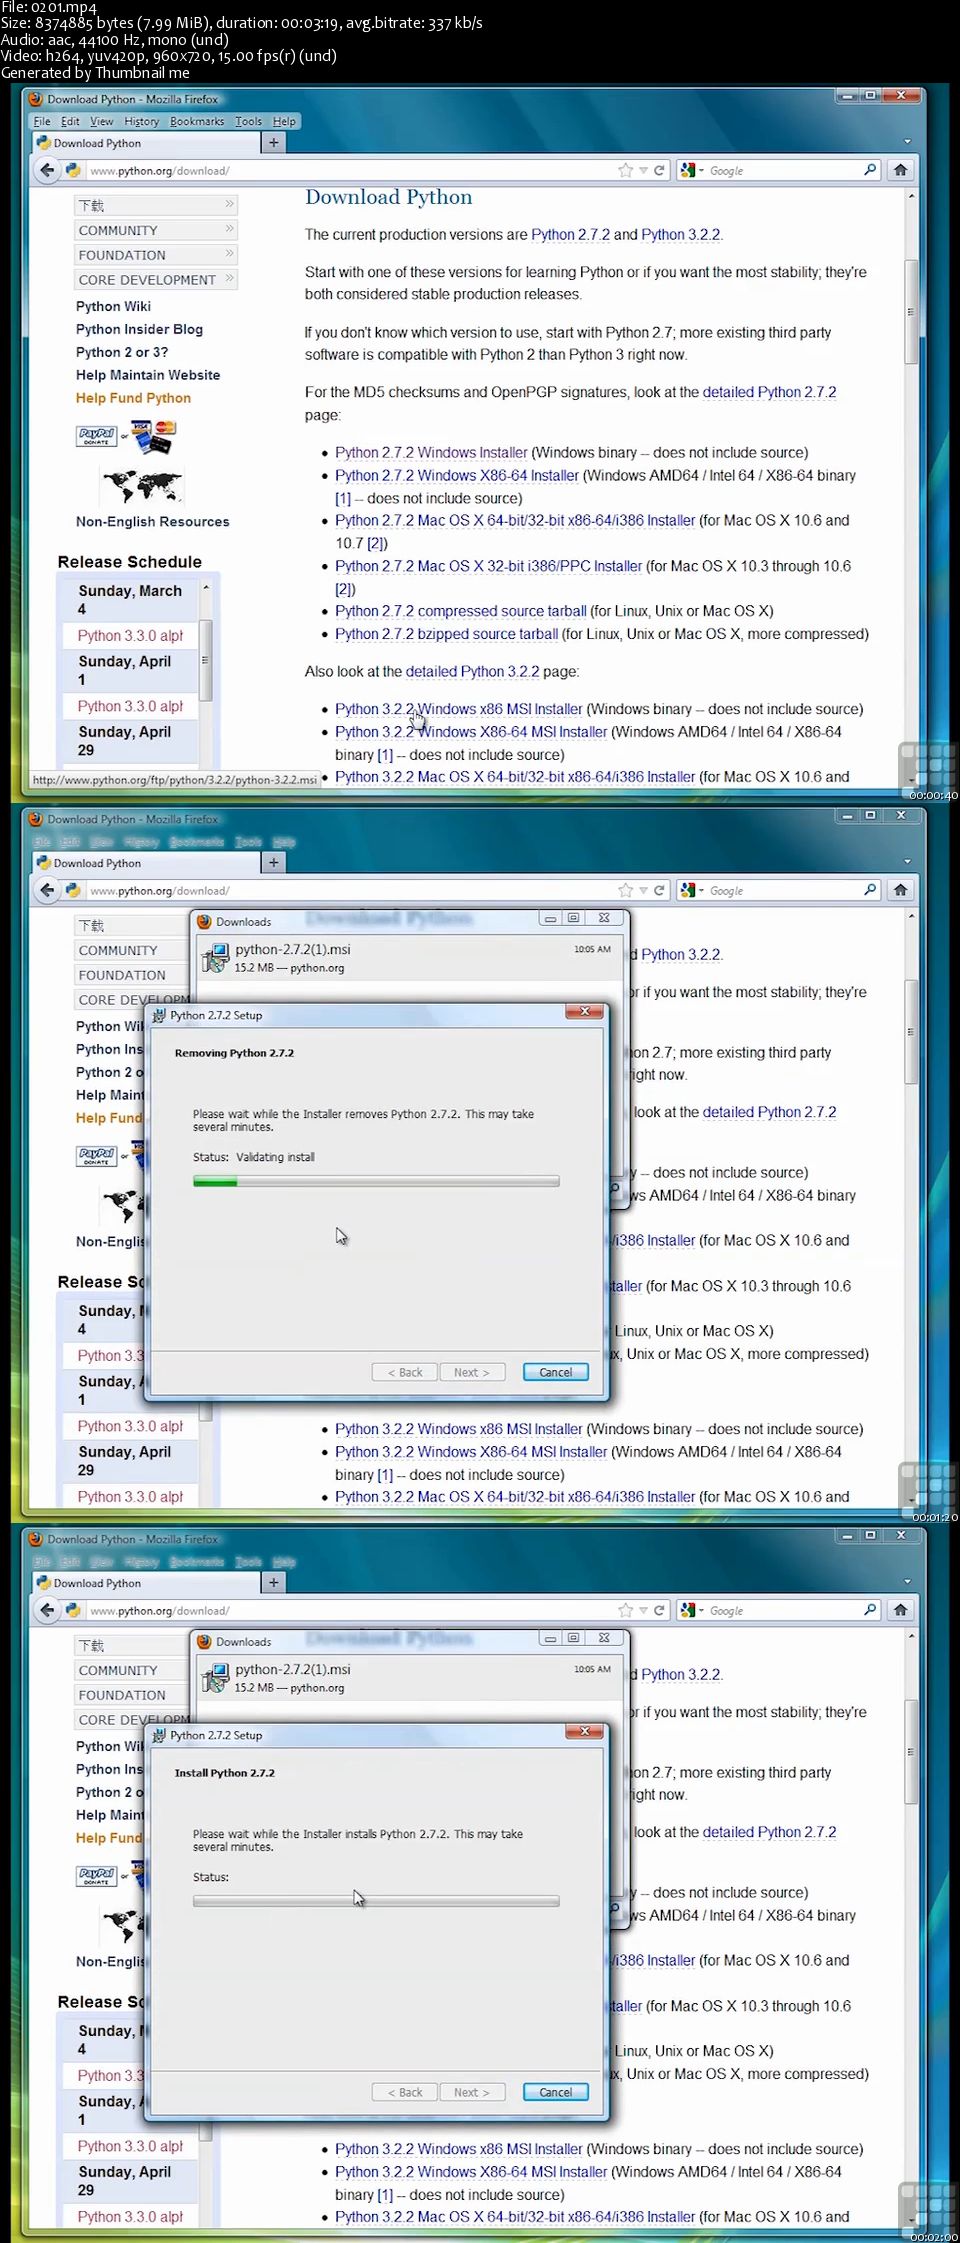The width and height of the screenshot is (960, 2243).
Task: Click msi file icon above Install Python dialog
Action: pyautogui.click(x=215, y=1678)
